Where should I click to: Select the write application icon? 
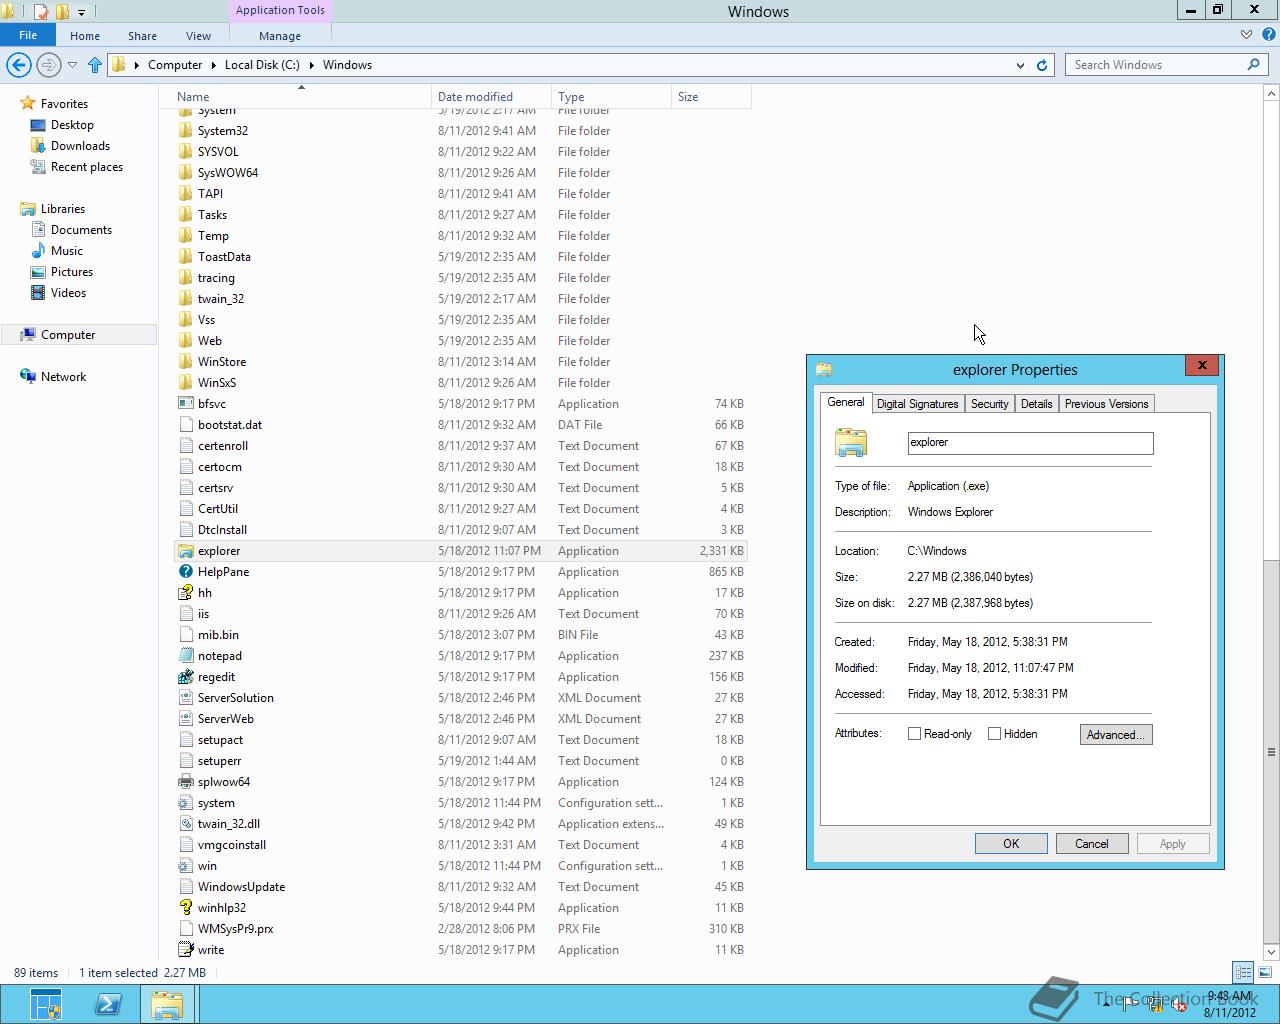pyautogui.click(x=185, y=950)
